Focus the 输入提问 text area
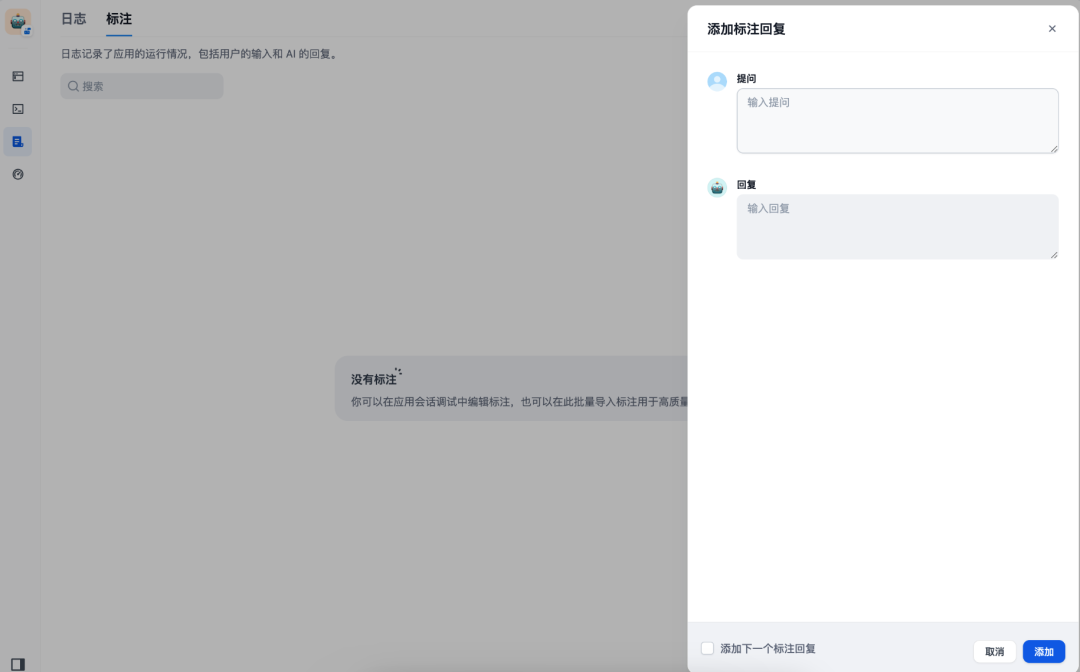1080x672 pixels. click(897, 120)
